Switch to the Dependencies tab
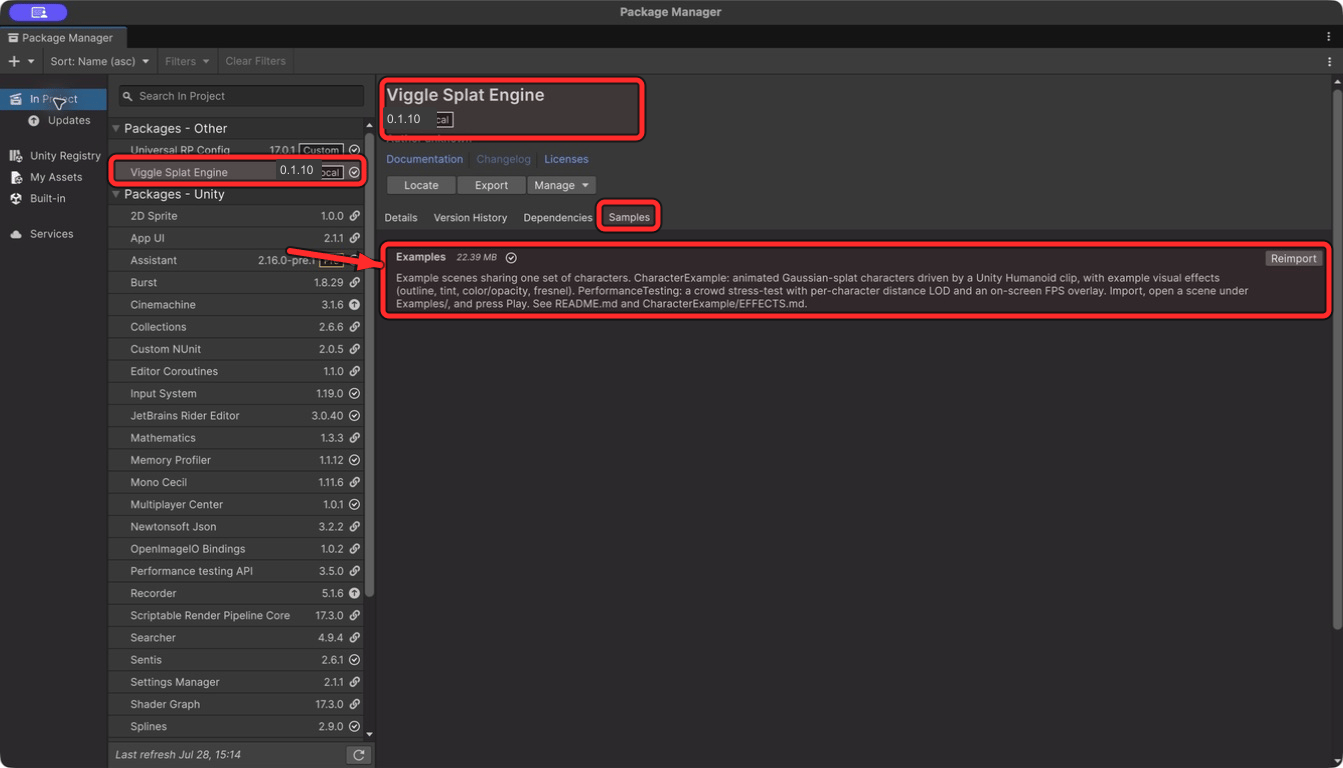This screenshot has height=768, width=1343. 558,217
